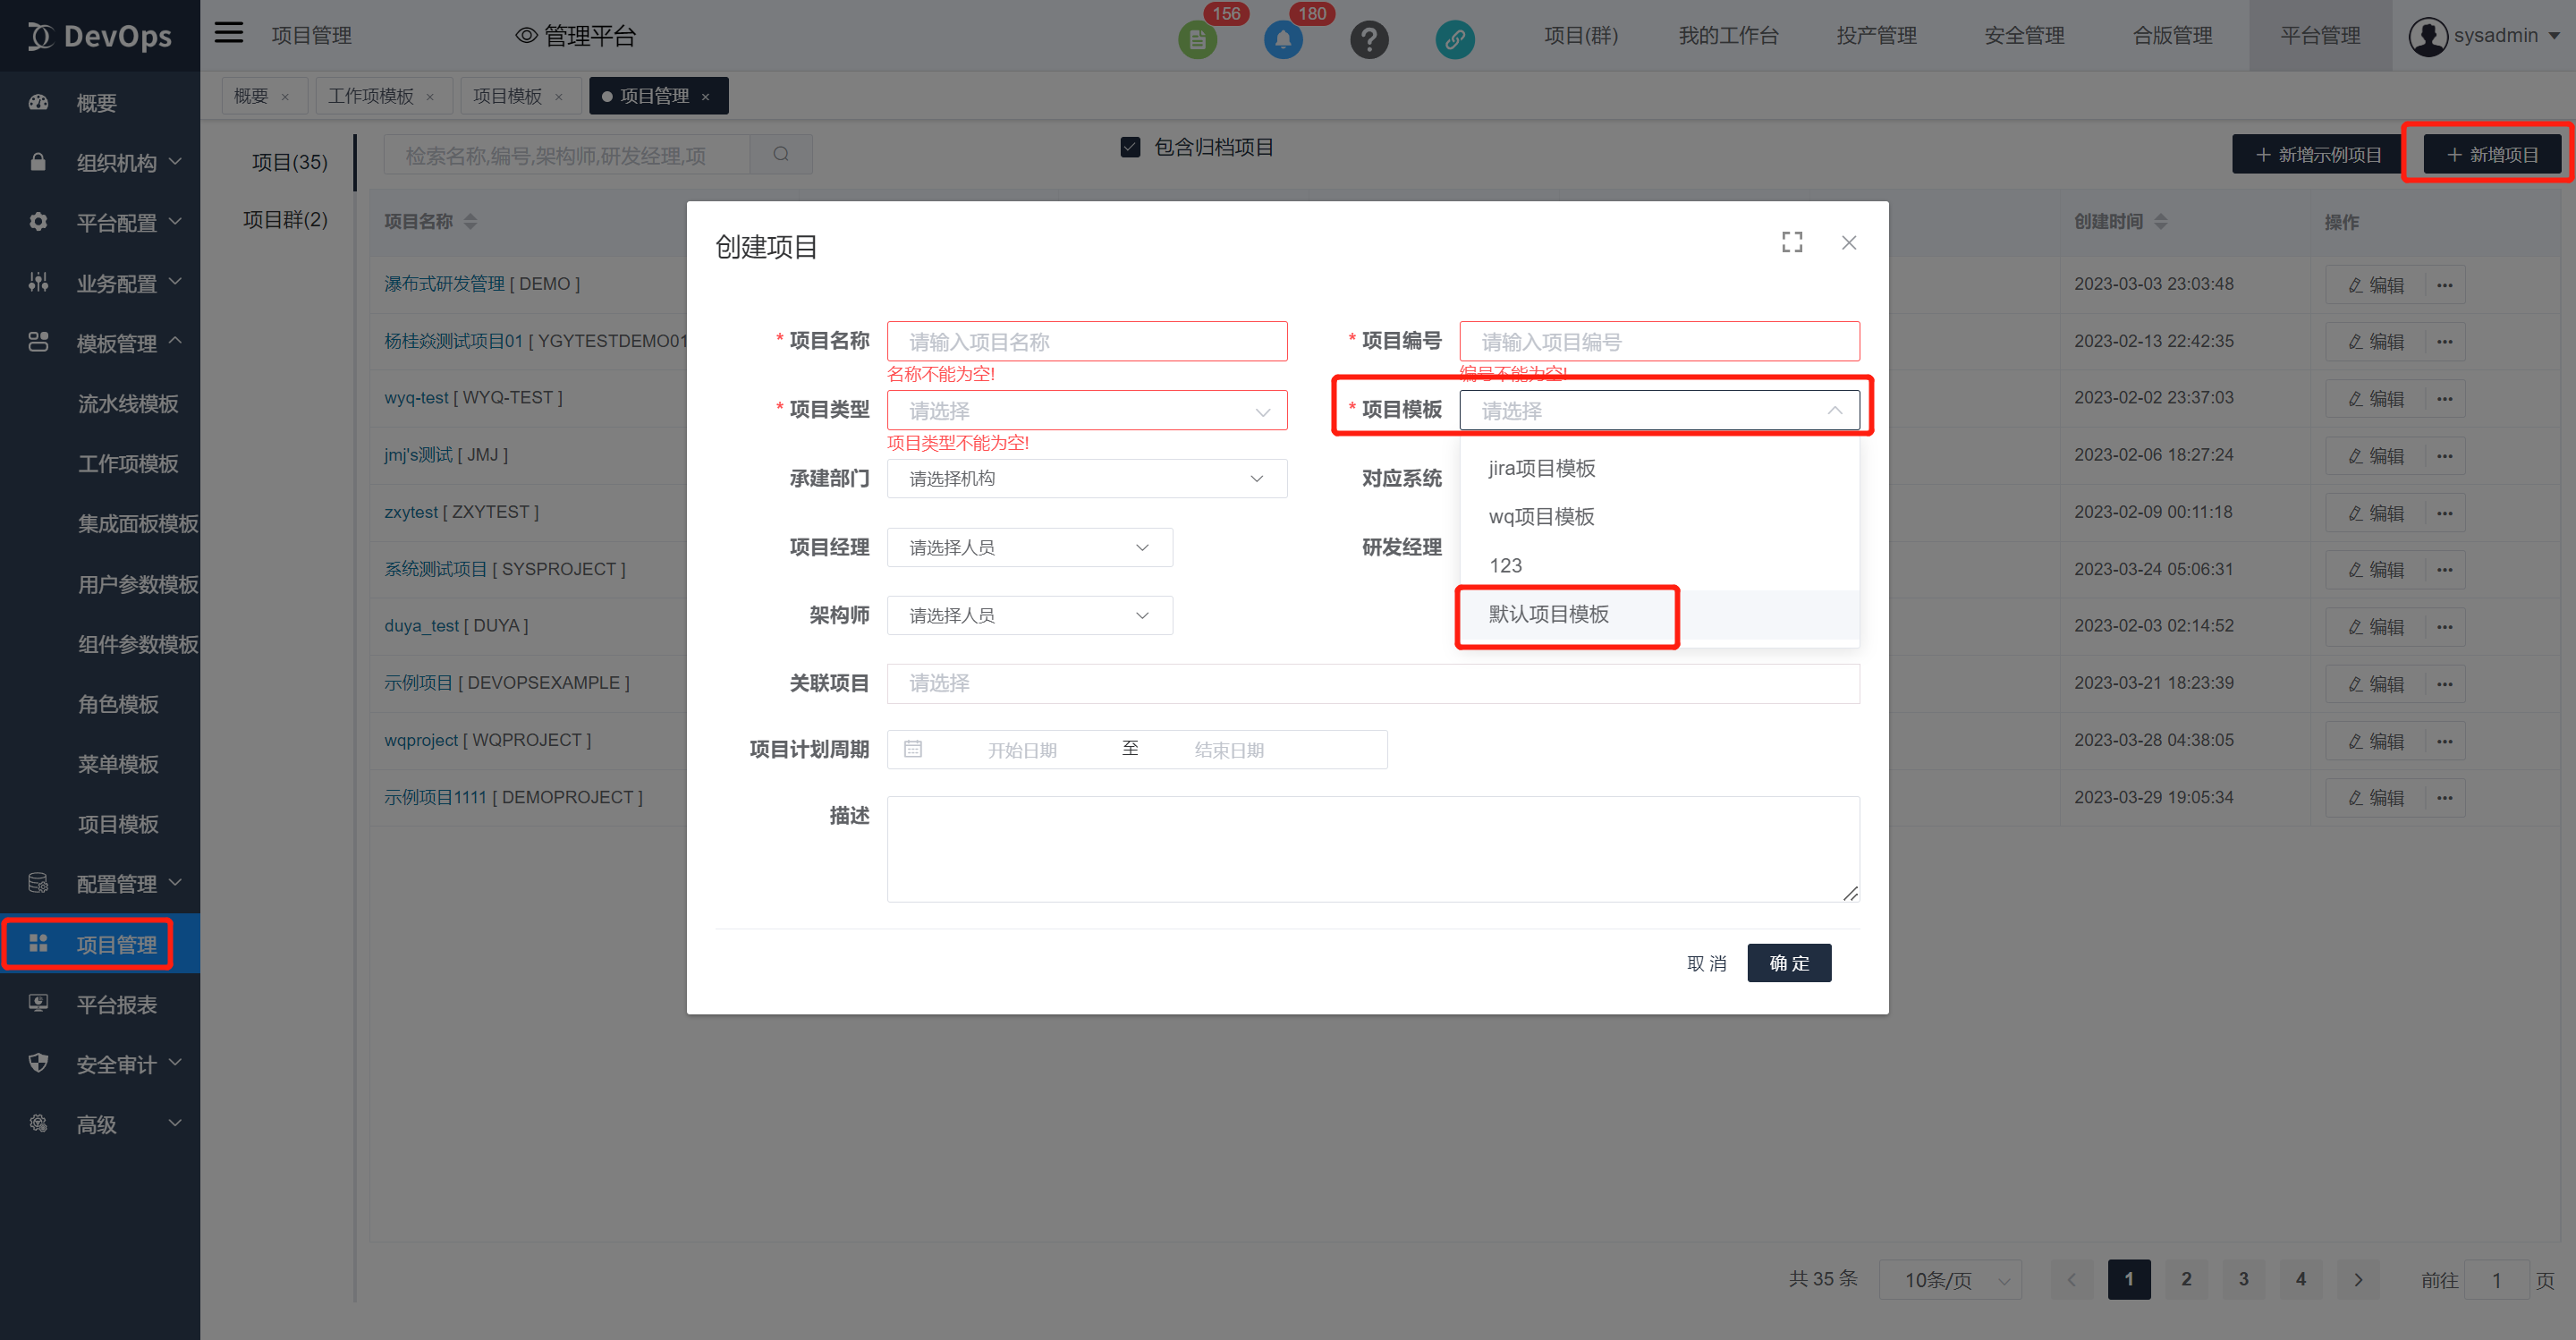Image resolution: width=2576 pixels, height=1340 pixels.
Task: Open the 模板管理 sidebar section
Action: [x=117, y=342]
